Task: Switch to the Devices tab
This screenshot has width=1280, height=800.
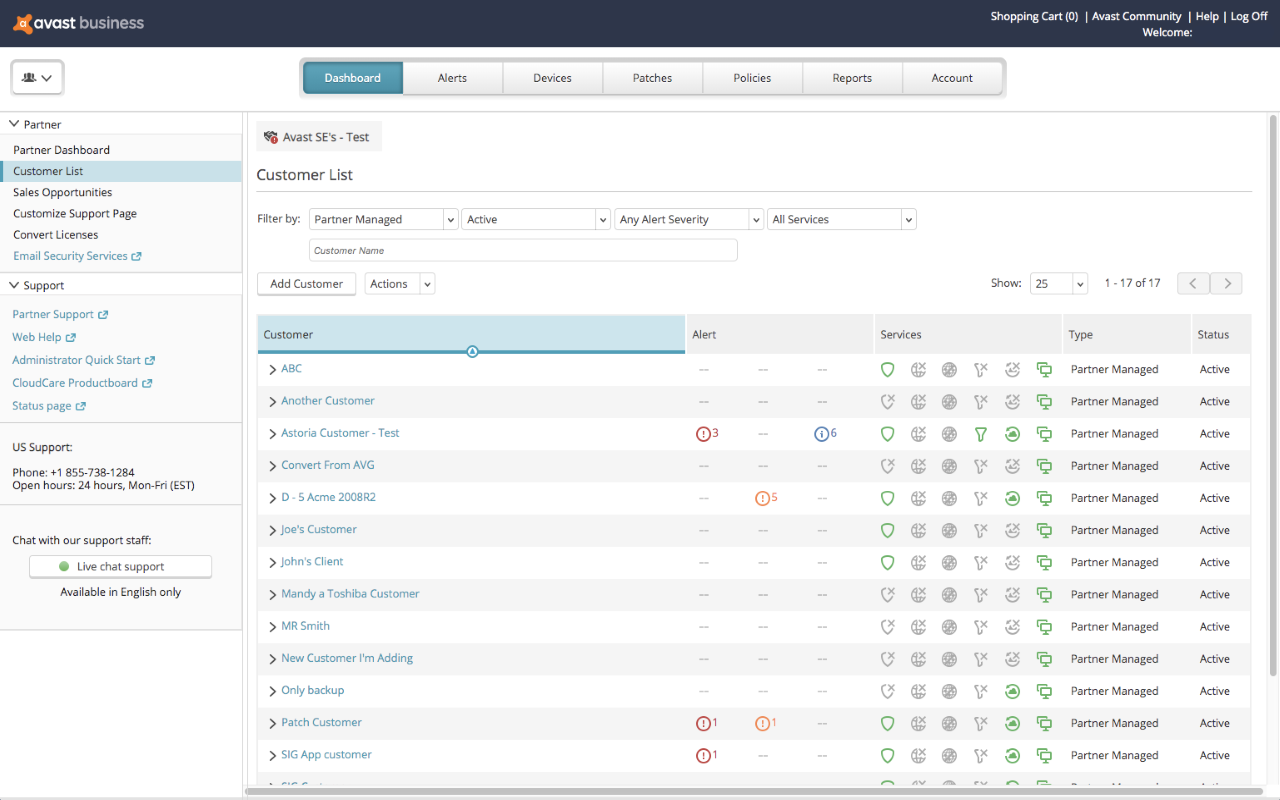Action: [552, 78]
